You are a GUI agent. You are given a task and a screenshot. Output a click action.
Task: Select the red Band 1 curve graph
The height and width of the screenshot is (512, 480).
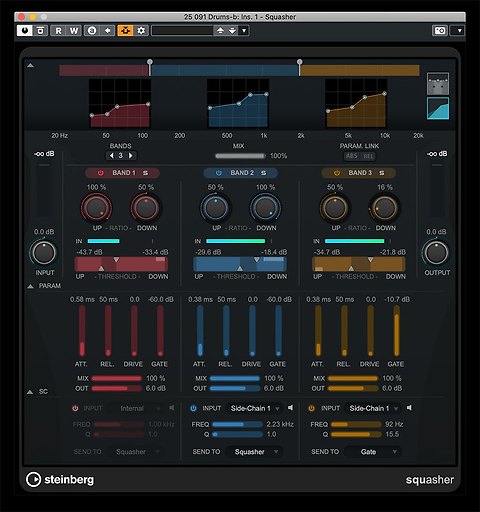[120, 103]
